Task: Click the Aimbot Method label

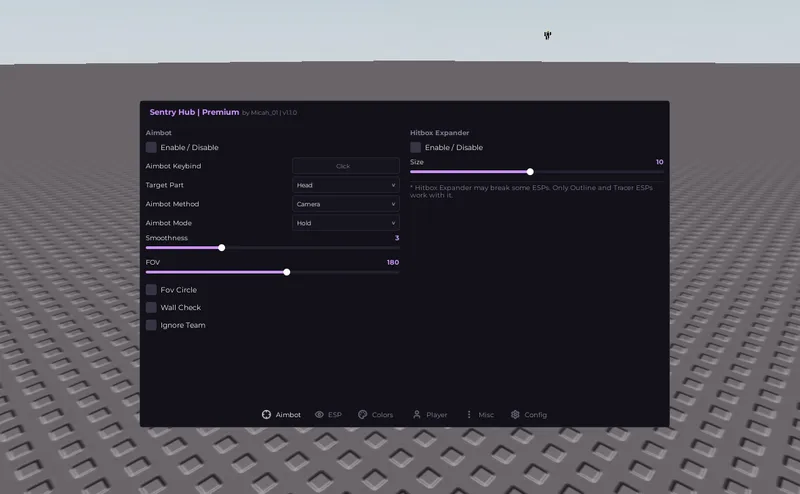Action: (172, 204)
